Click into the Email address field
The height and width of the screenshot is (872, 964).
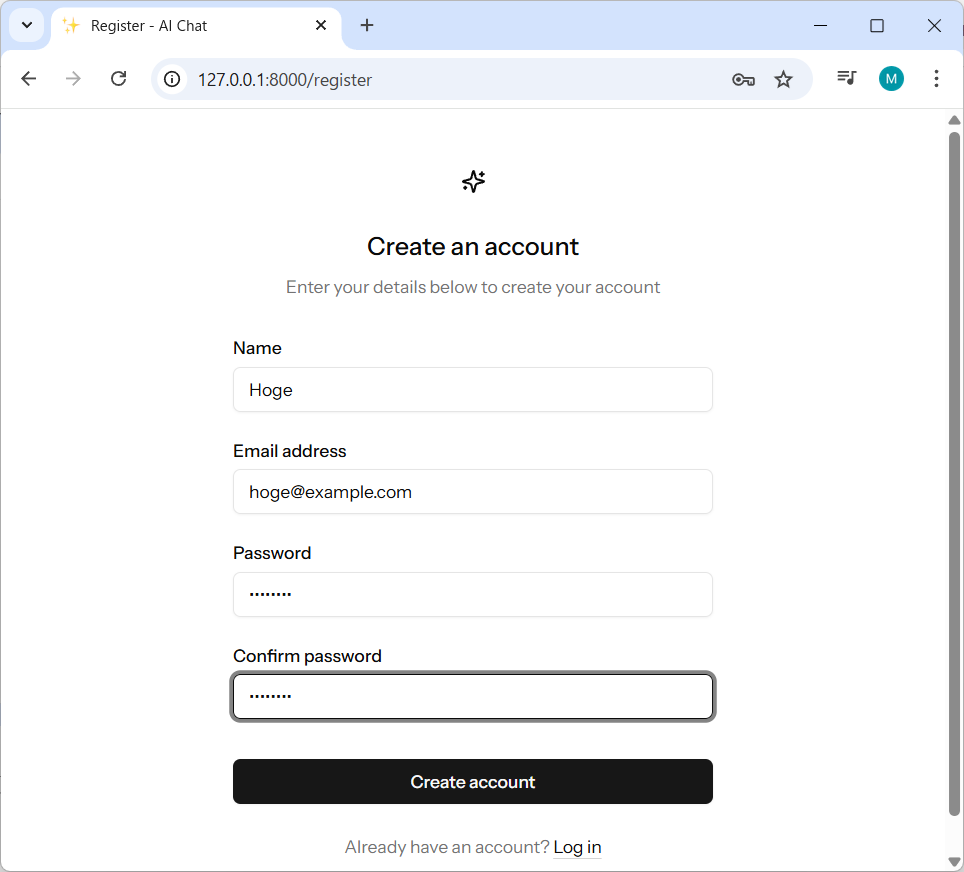click(472, 492)
